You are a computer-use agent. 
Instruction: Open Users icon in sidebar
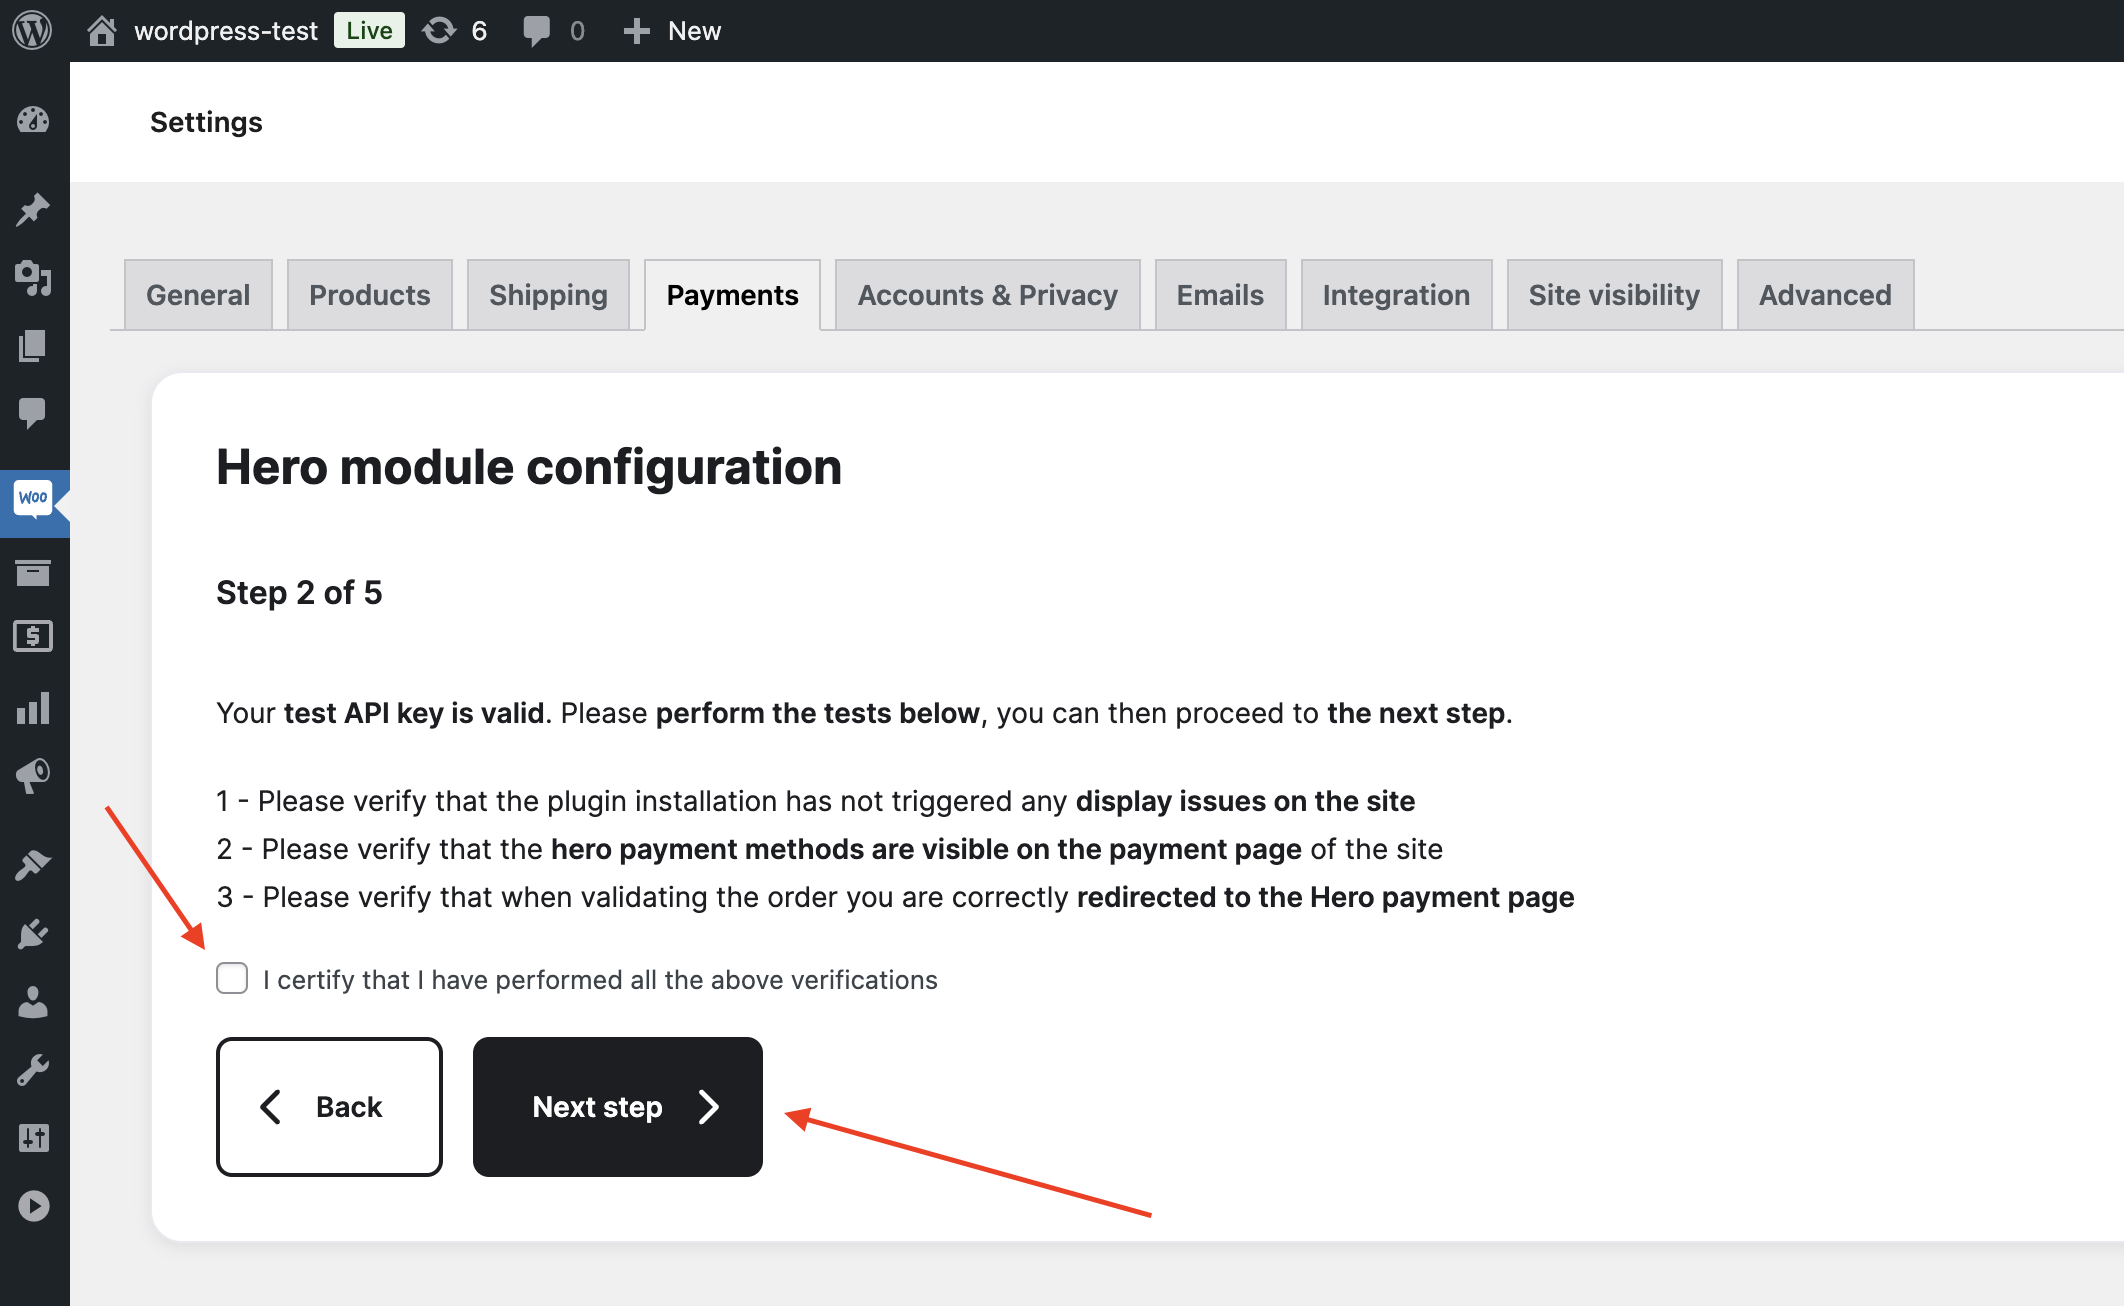(33, 1002)
